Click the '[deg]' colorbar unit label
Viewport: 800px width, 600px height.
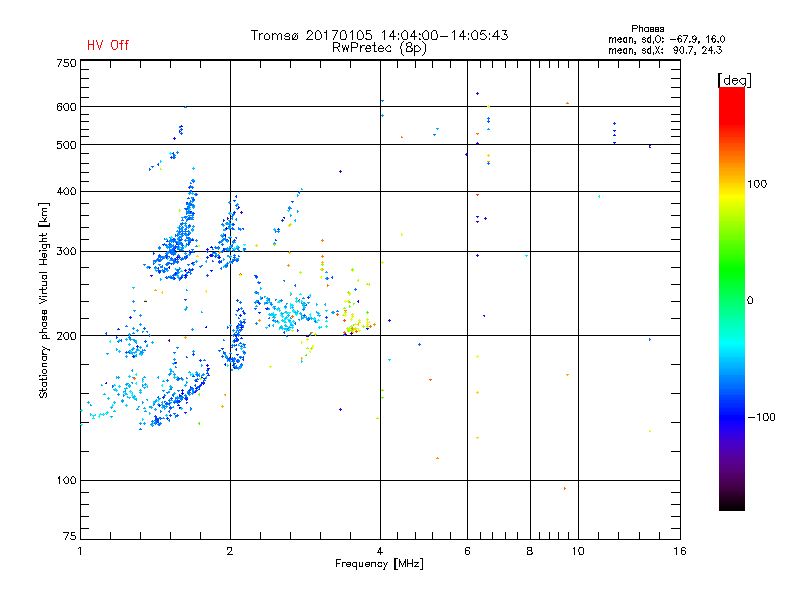tap(734, 81)
